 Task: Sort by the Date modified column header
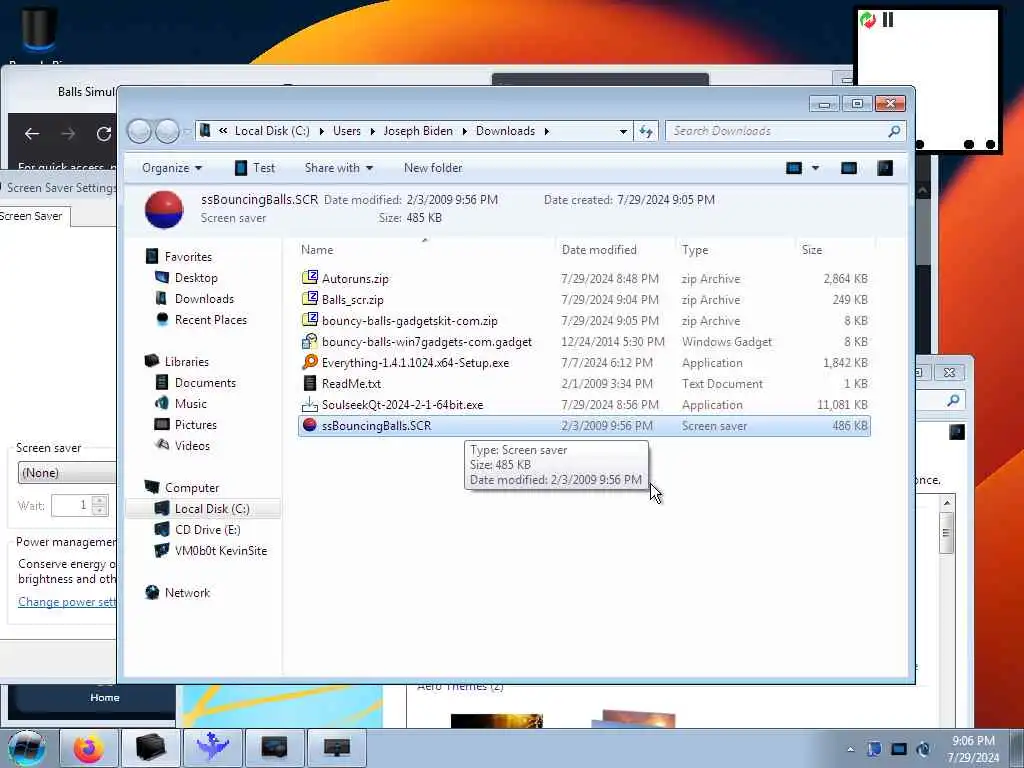pyautogui.click(x=599, y=249)
